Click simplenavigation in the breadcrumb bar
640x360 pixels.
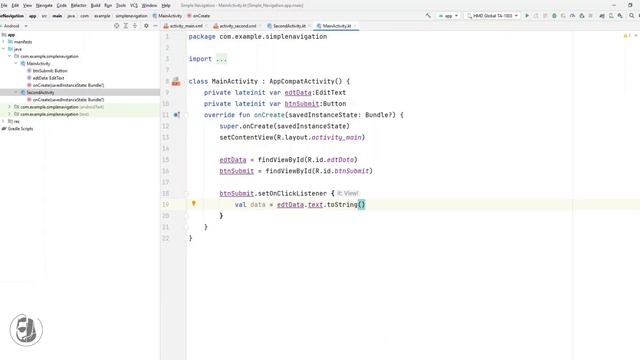click(131, 16)
